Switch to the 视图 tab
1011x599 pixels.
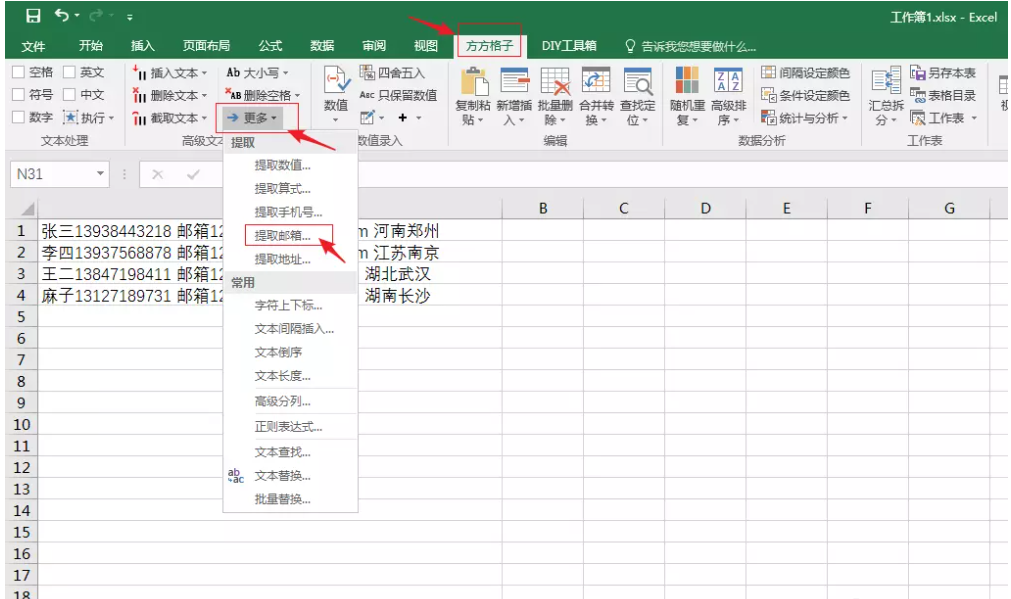point(426,46)
